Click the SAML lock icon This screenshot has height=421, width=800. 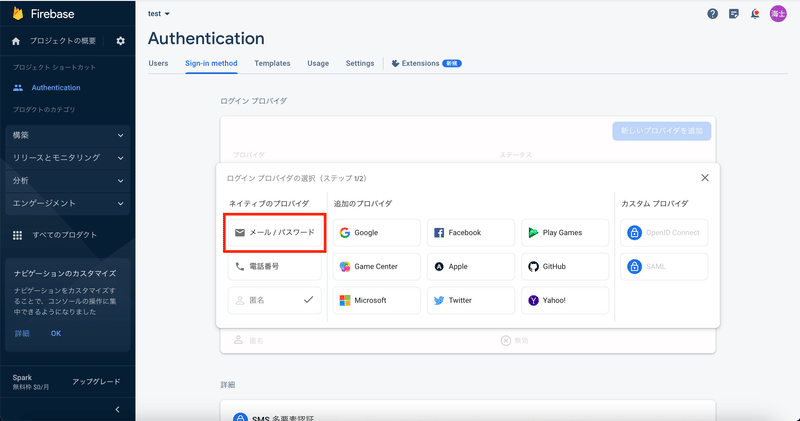[x=634, y=266]
